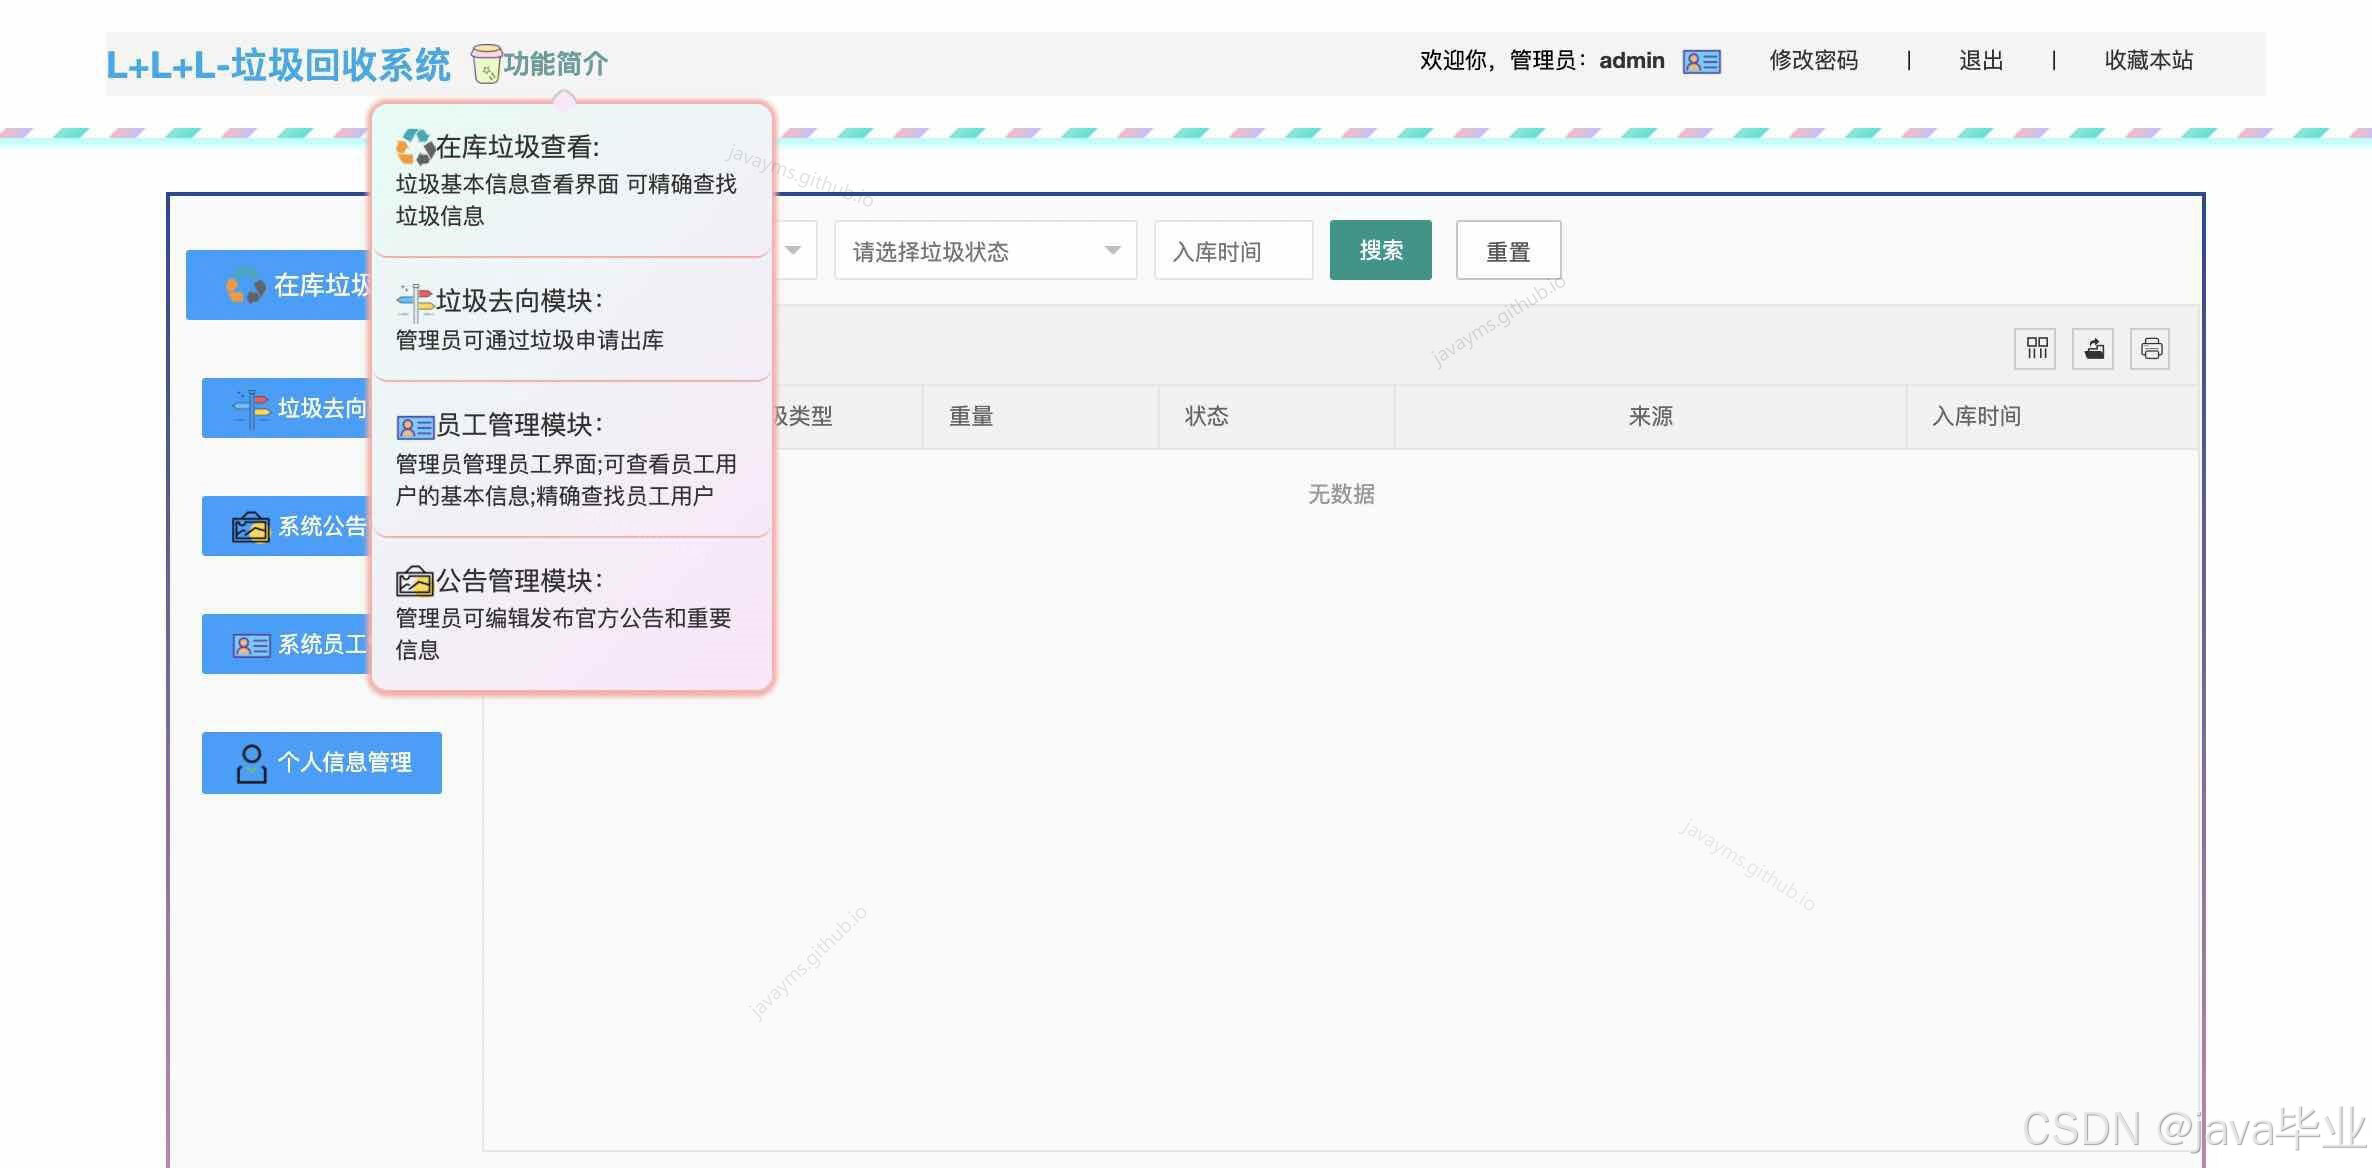Open 系统员工 sidebar menu item
Screen dimensions: 2372x1168
tap(286, 644)
